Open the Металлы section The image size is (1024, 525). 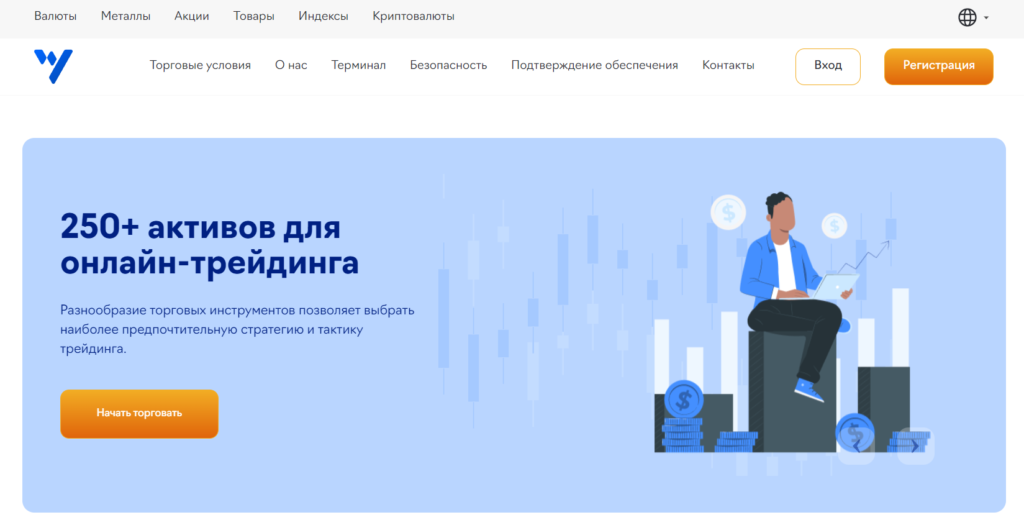click(125, 16)
